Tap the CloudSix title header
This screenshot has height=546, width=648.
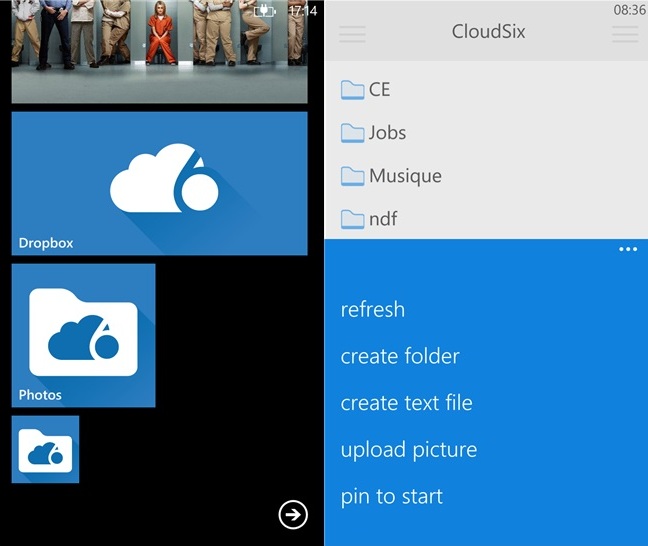(x=488, y=31)
